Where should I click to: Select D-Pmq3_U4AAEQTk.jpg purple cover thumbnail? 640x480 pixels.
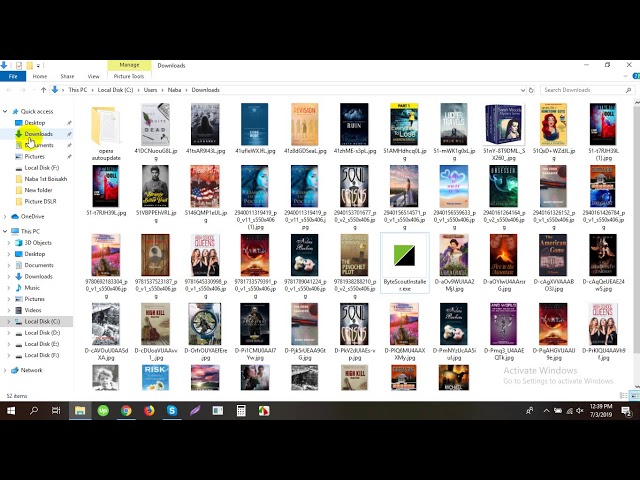503,324
